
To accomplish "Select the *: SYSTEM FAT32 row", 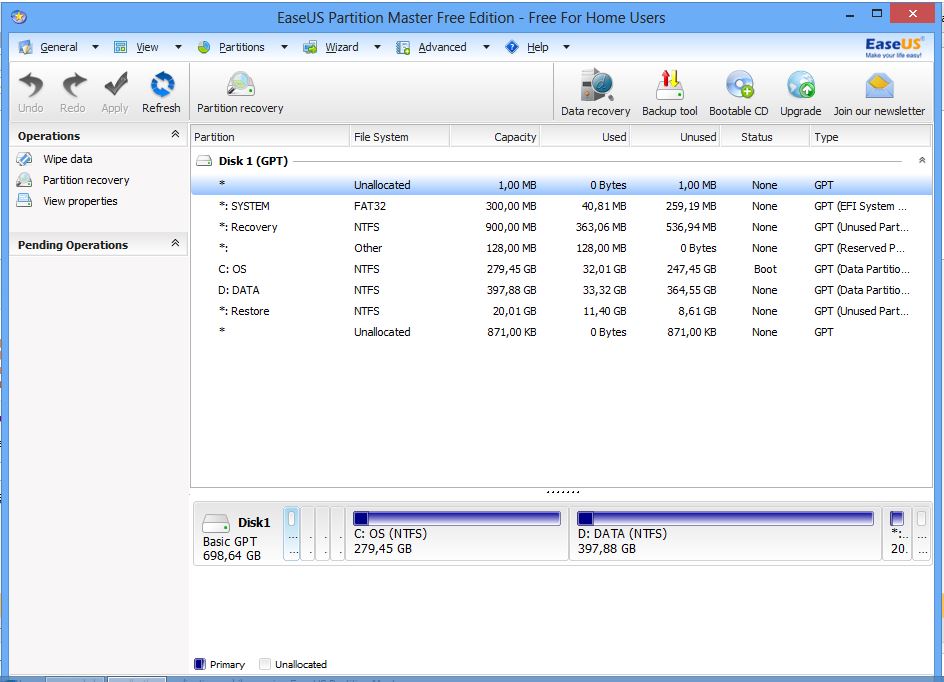I will point(561,206).
